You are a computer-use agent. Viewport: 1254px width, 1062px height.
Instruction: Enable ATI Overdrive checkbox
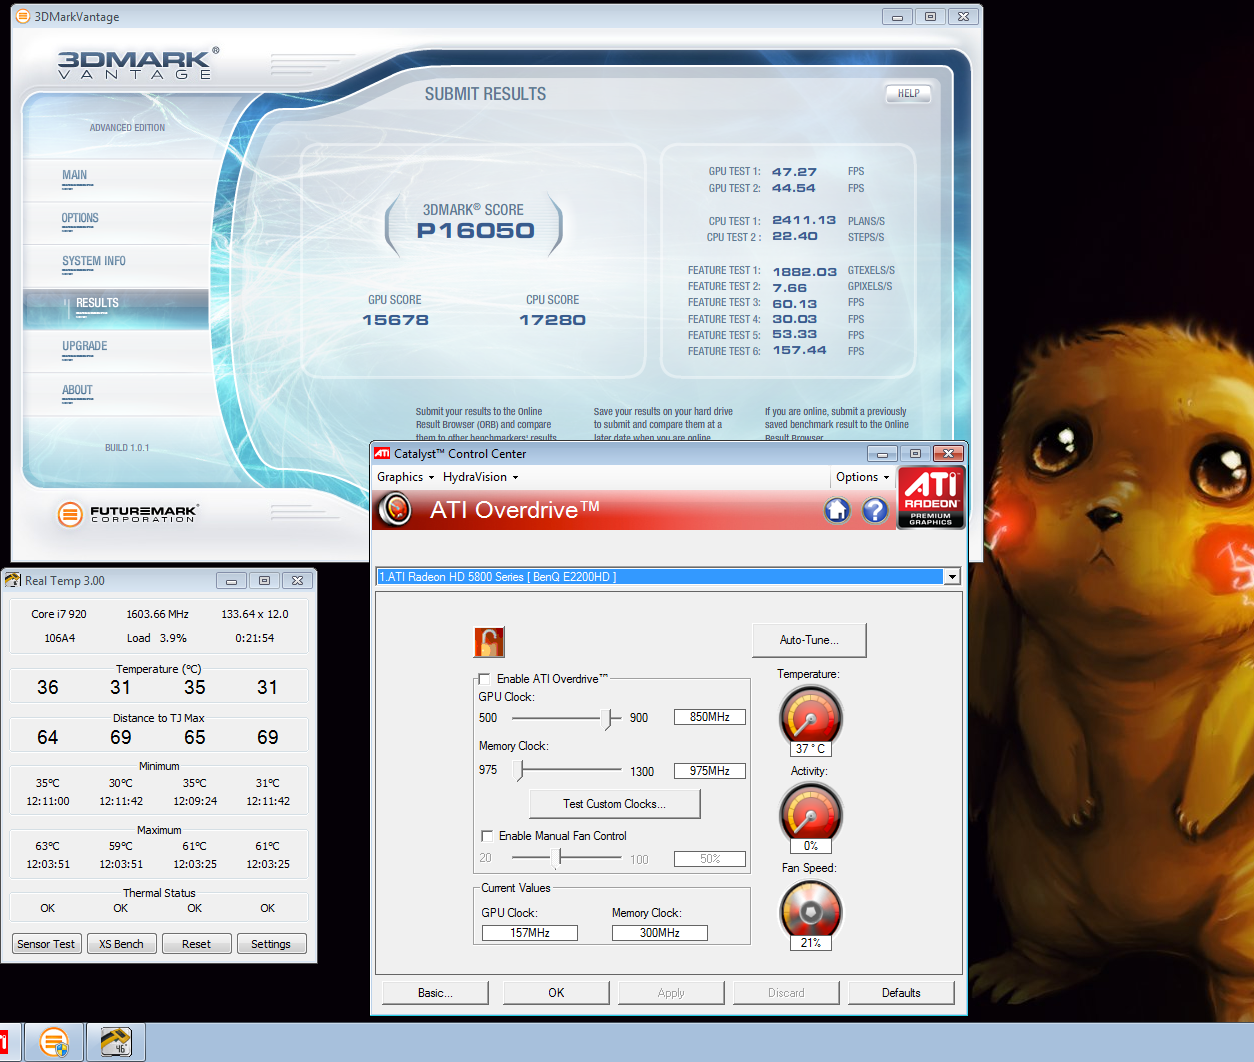pos(484,679)
